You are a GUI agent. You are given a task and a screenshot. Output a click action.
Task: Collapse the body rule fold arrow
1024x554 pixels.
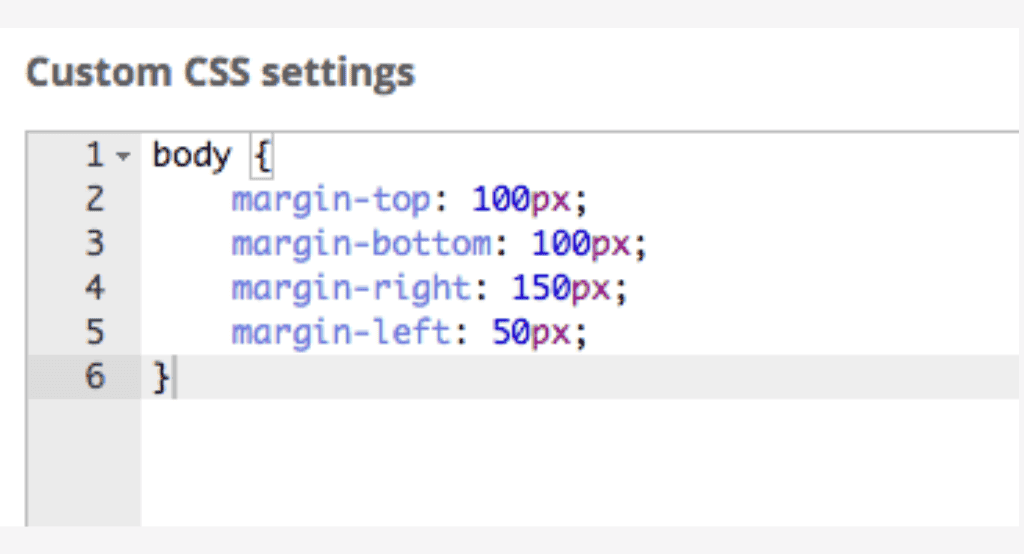[x=123, y=156]
